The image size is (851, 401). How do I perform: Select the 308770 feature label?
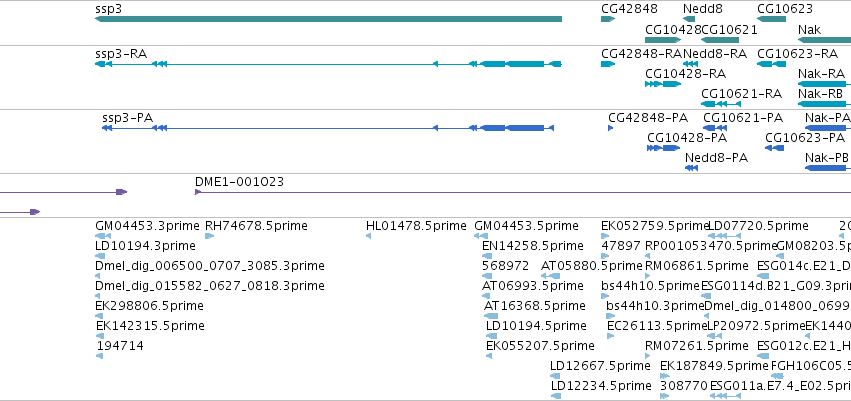684,386
